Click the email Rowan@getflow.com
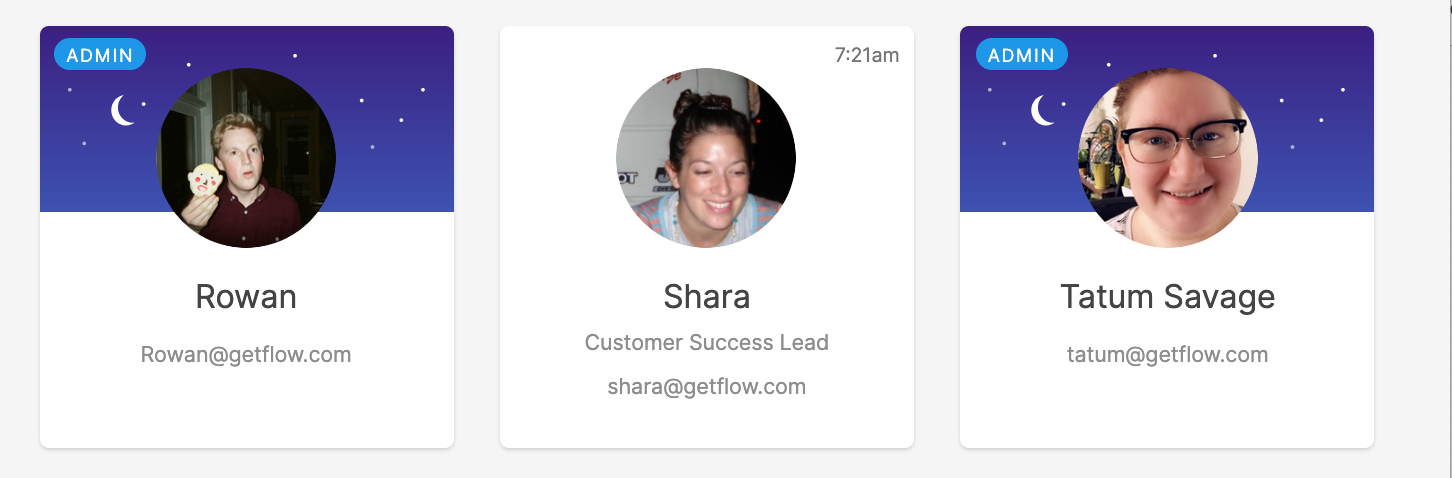The width and height of the screenshot is (1452, 478). (246, 355)
